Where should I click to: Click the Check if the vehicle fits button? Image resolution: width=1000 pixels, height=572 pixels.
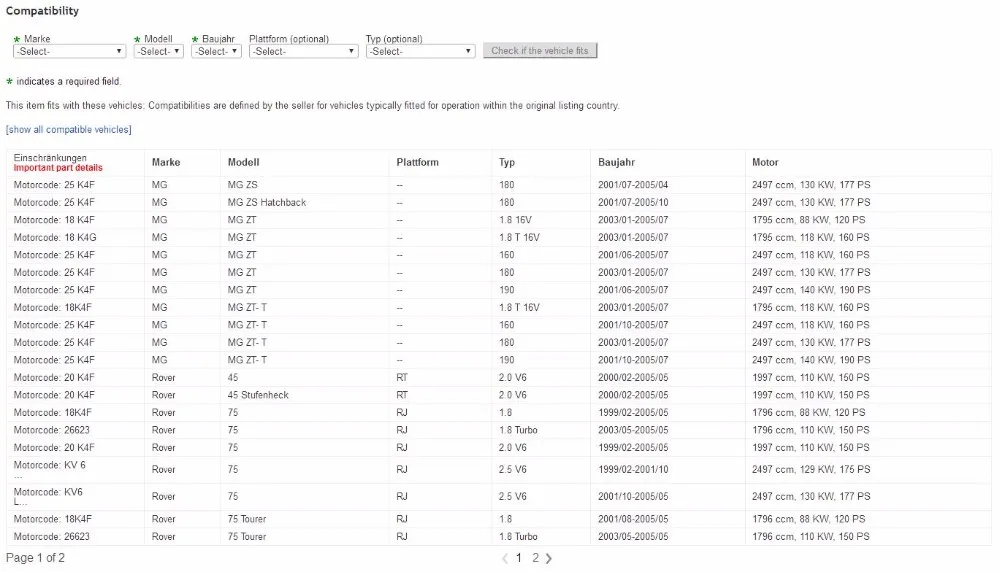click(540, 50)
